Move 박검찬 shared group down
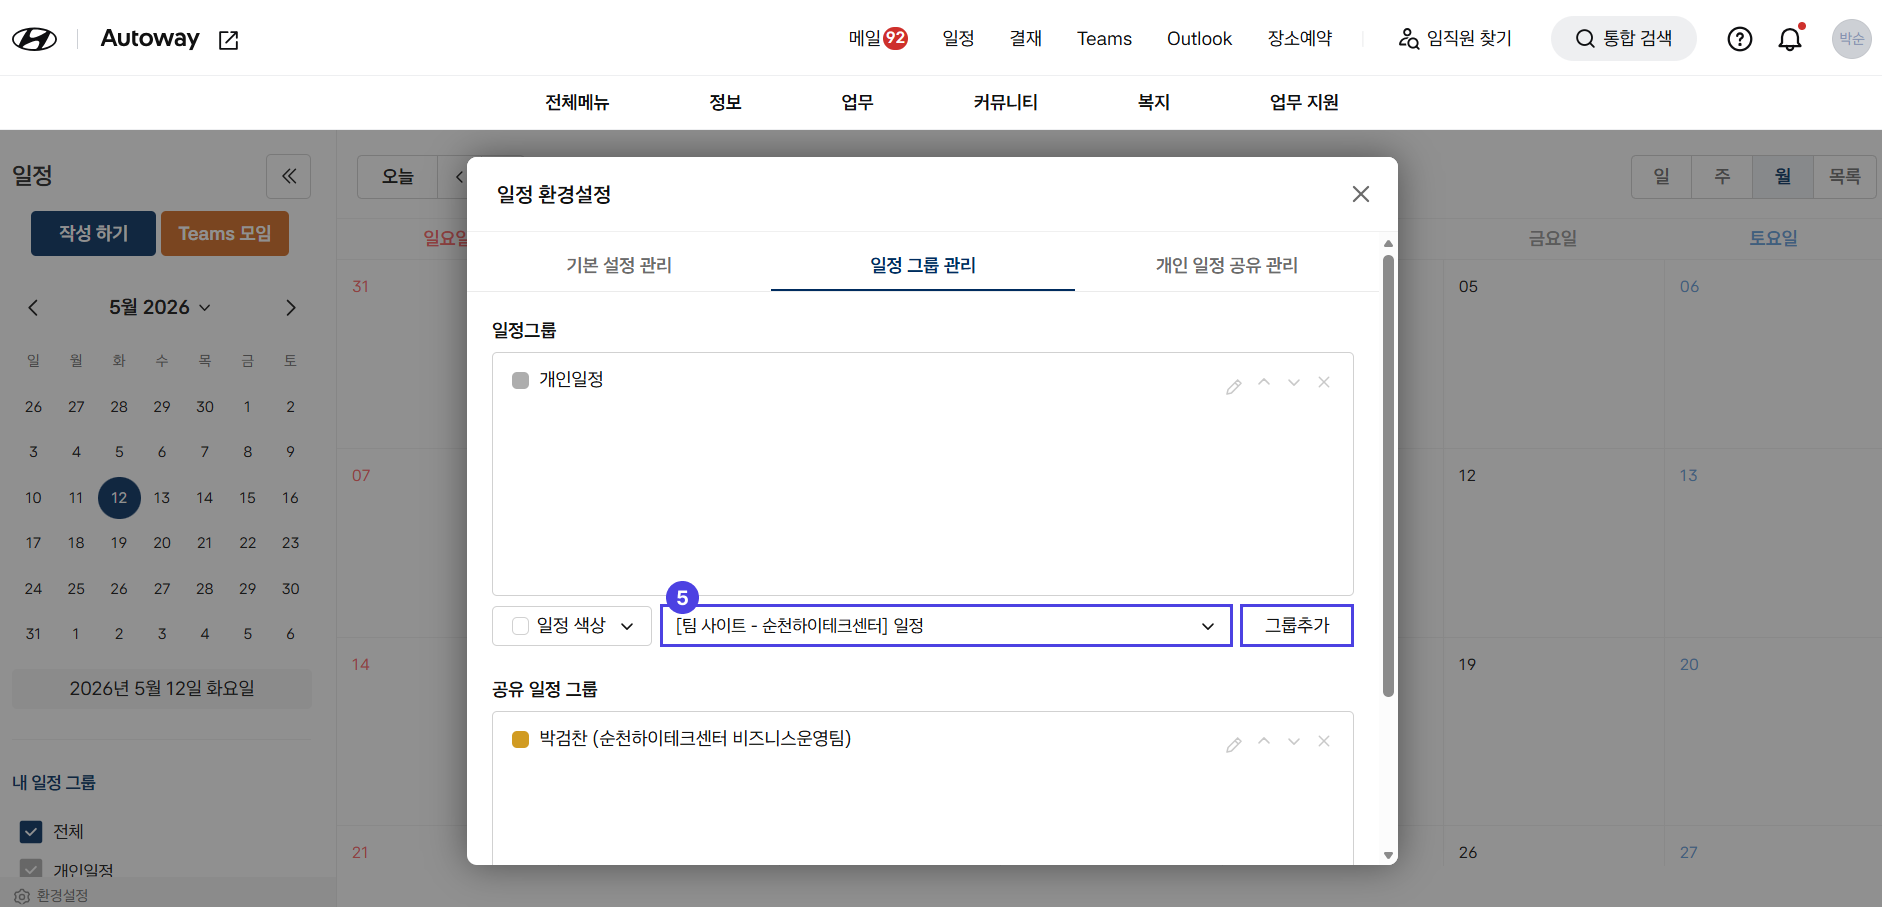 tap(1294, 742)
